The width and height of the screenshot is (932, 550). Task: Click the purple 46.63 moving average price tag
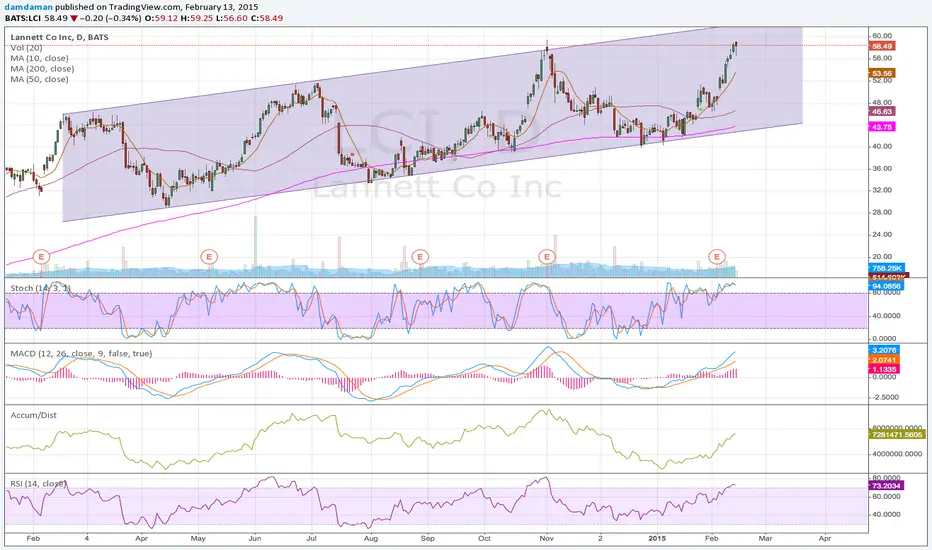882,111
